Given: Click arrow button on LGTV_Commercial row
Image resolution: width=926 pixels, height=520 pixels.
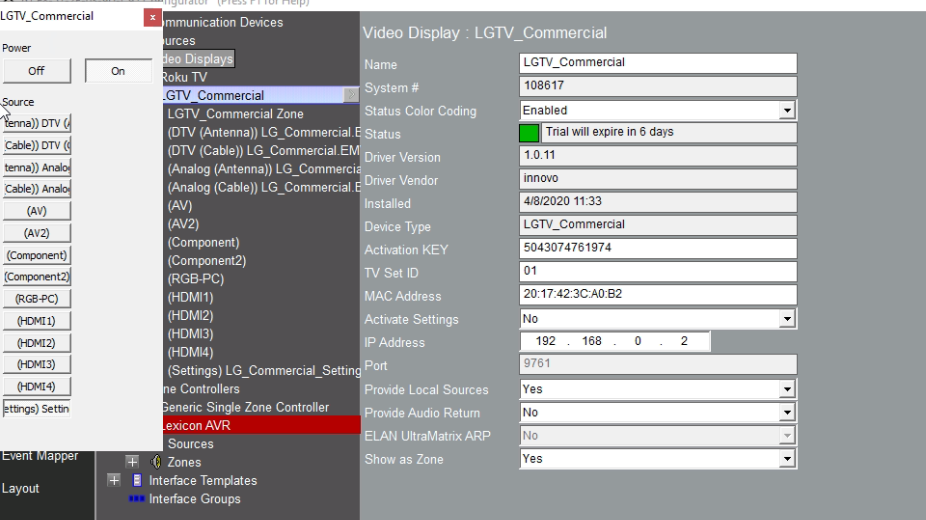Looking at the screenshot, I should coord(351,94).
